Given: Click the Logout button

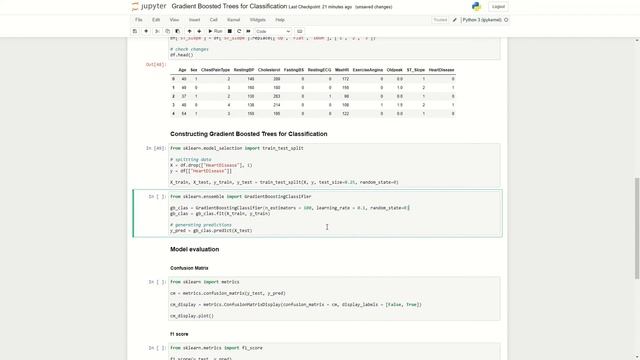Looking at the screenshot, I should point(498,7).
